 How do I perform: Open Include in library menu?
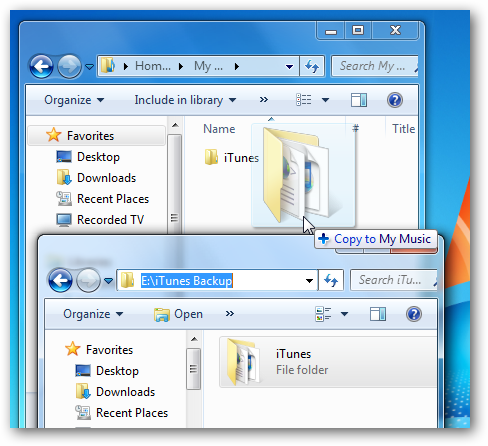[x=185, y=100]
